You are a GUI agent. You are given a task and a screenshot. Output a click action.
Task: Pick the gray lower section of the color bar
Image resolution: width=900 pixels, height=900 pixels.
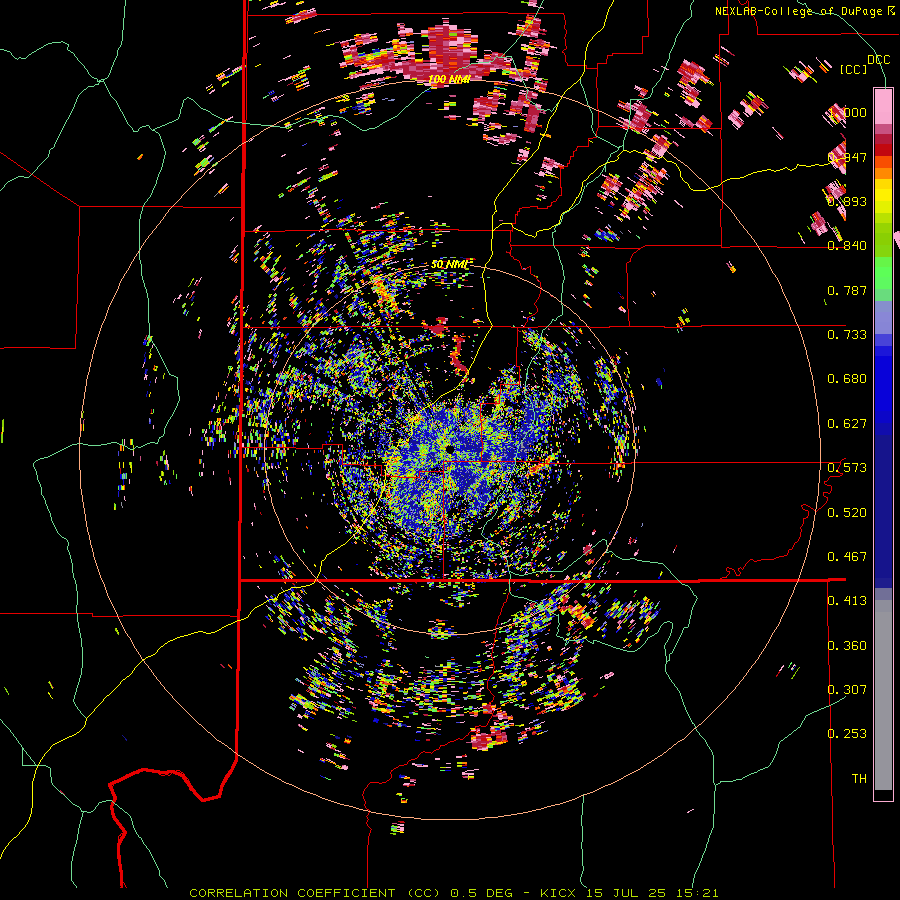tap(883, 695)
